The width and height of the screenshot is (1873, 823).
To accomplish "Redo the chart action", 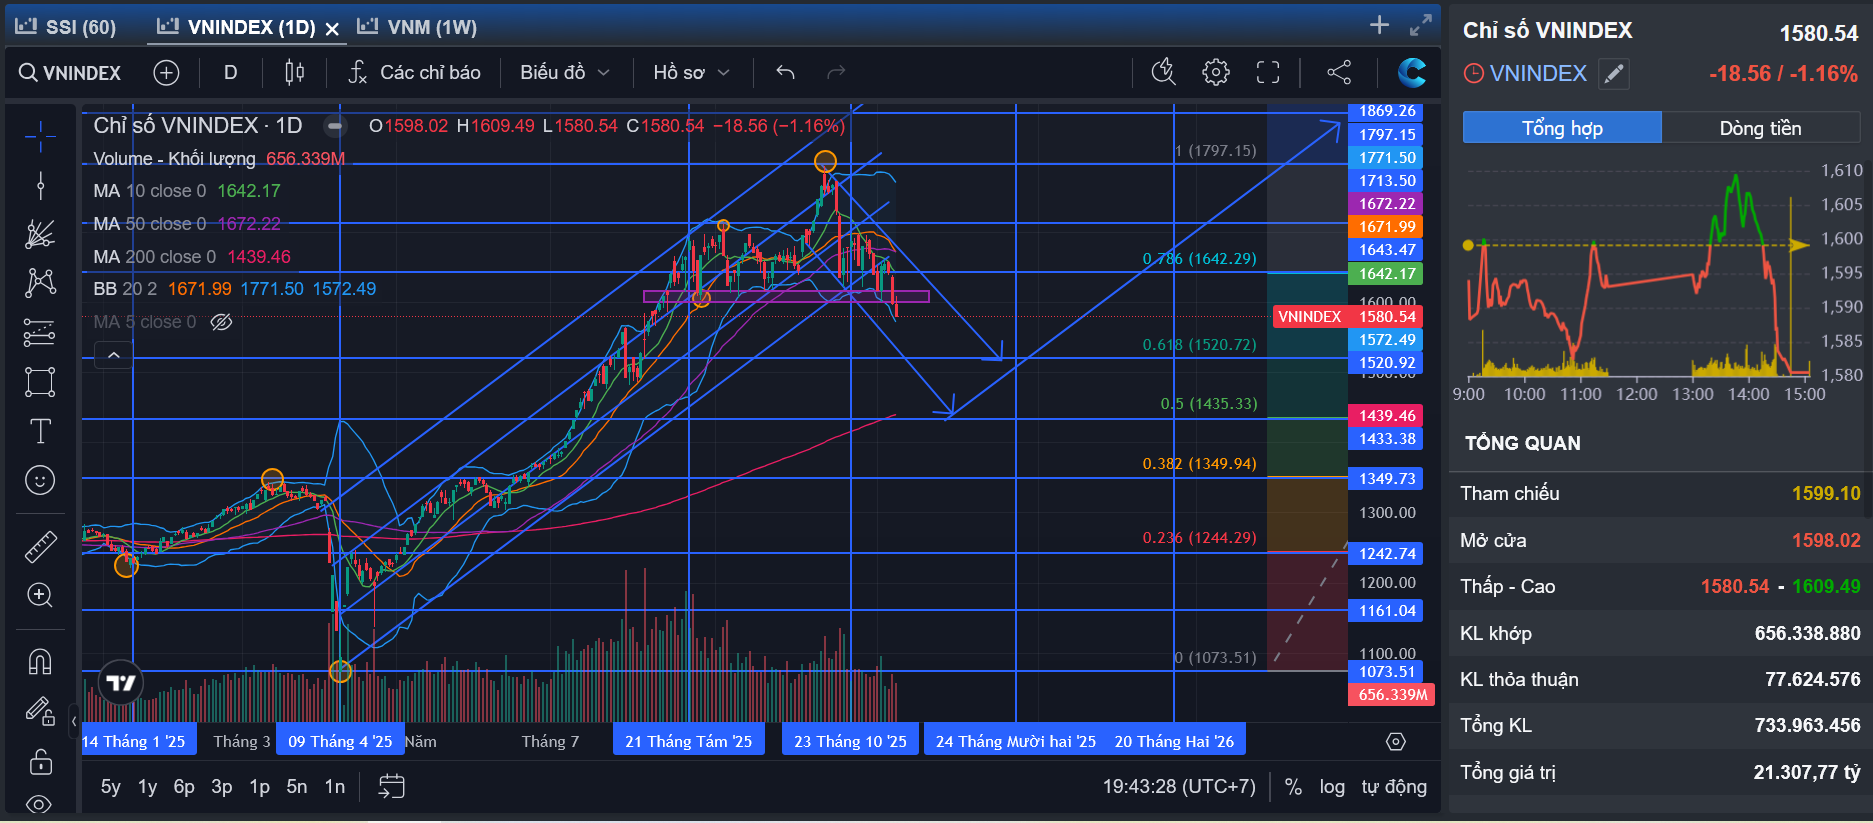I will point(836,73).
